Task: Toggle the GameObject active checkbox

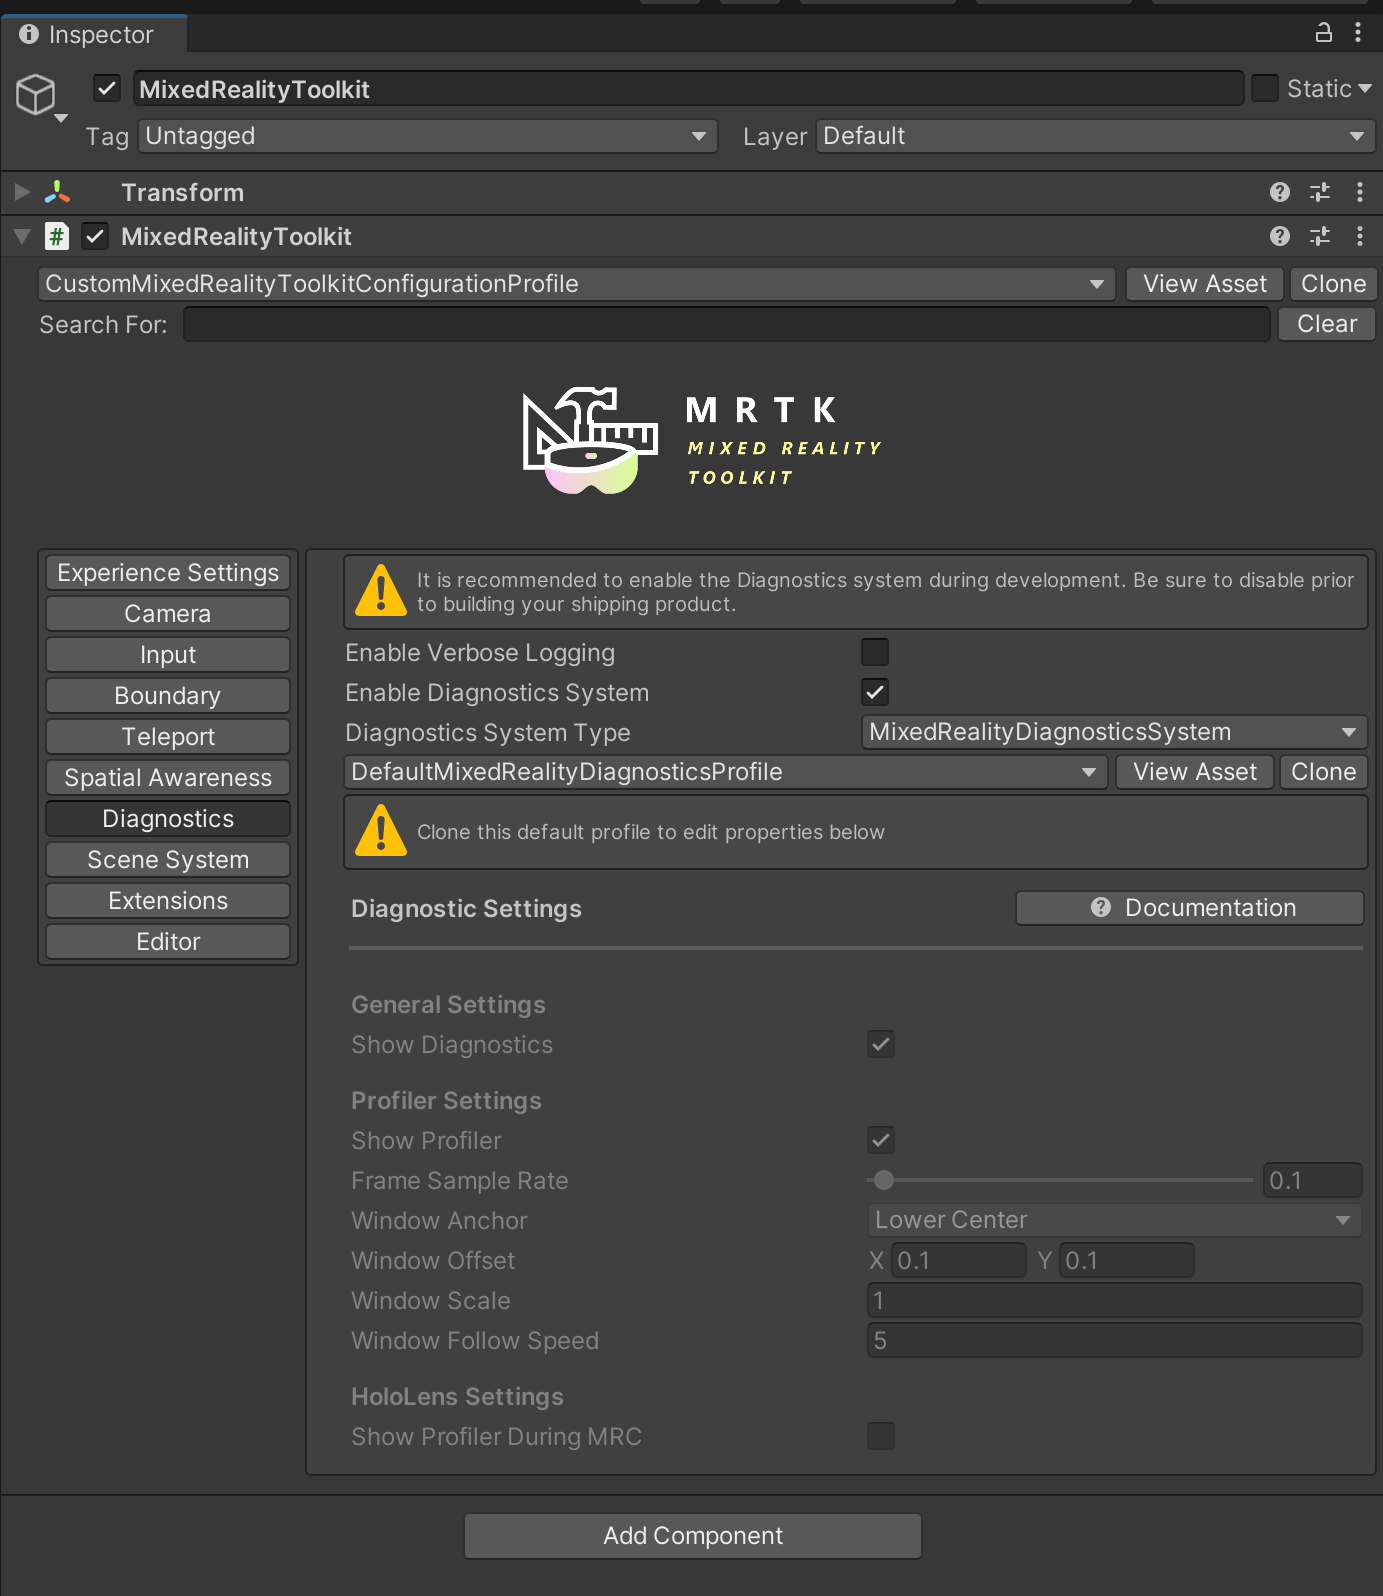Action: tap(107, 88)
